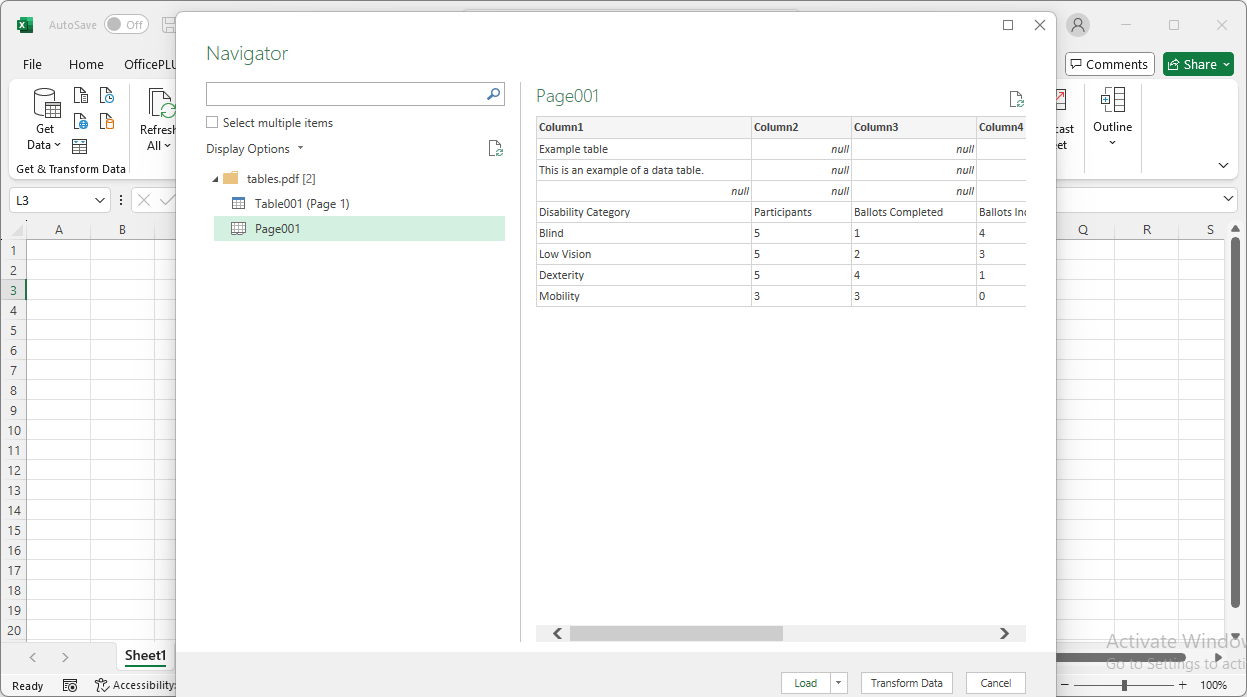Image resolution: width=1247 pixels, height=697 pixels.
Task: Enable the Select multiple items checkbox
Action: [x=211, y=122]
